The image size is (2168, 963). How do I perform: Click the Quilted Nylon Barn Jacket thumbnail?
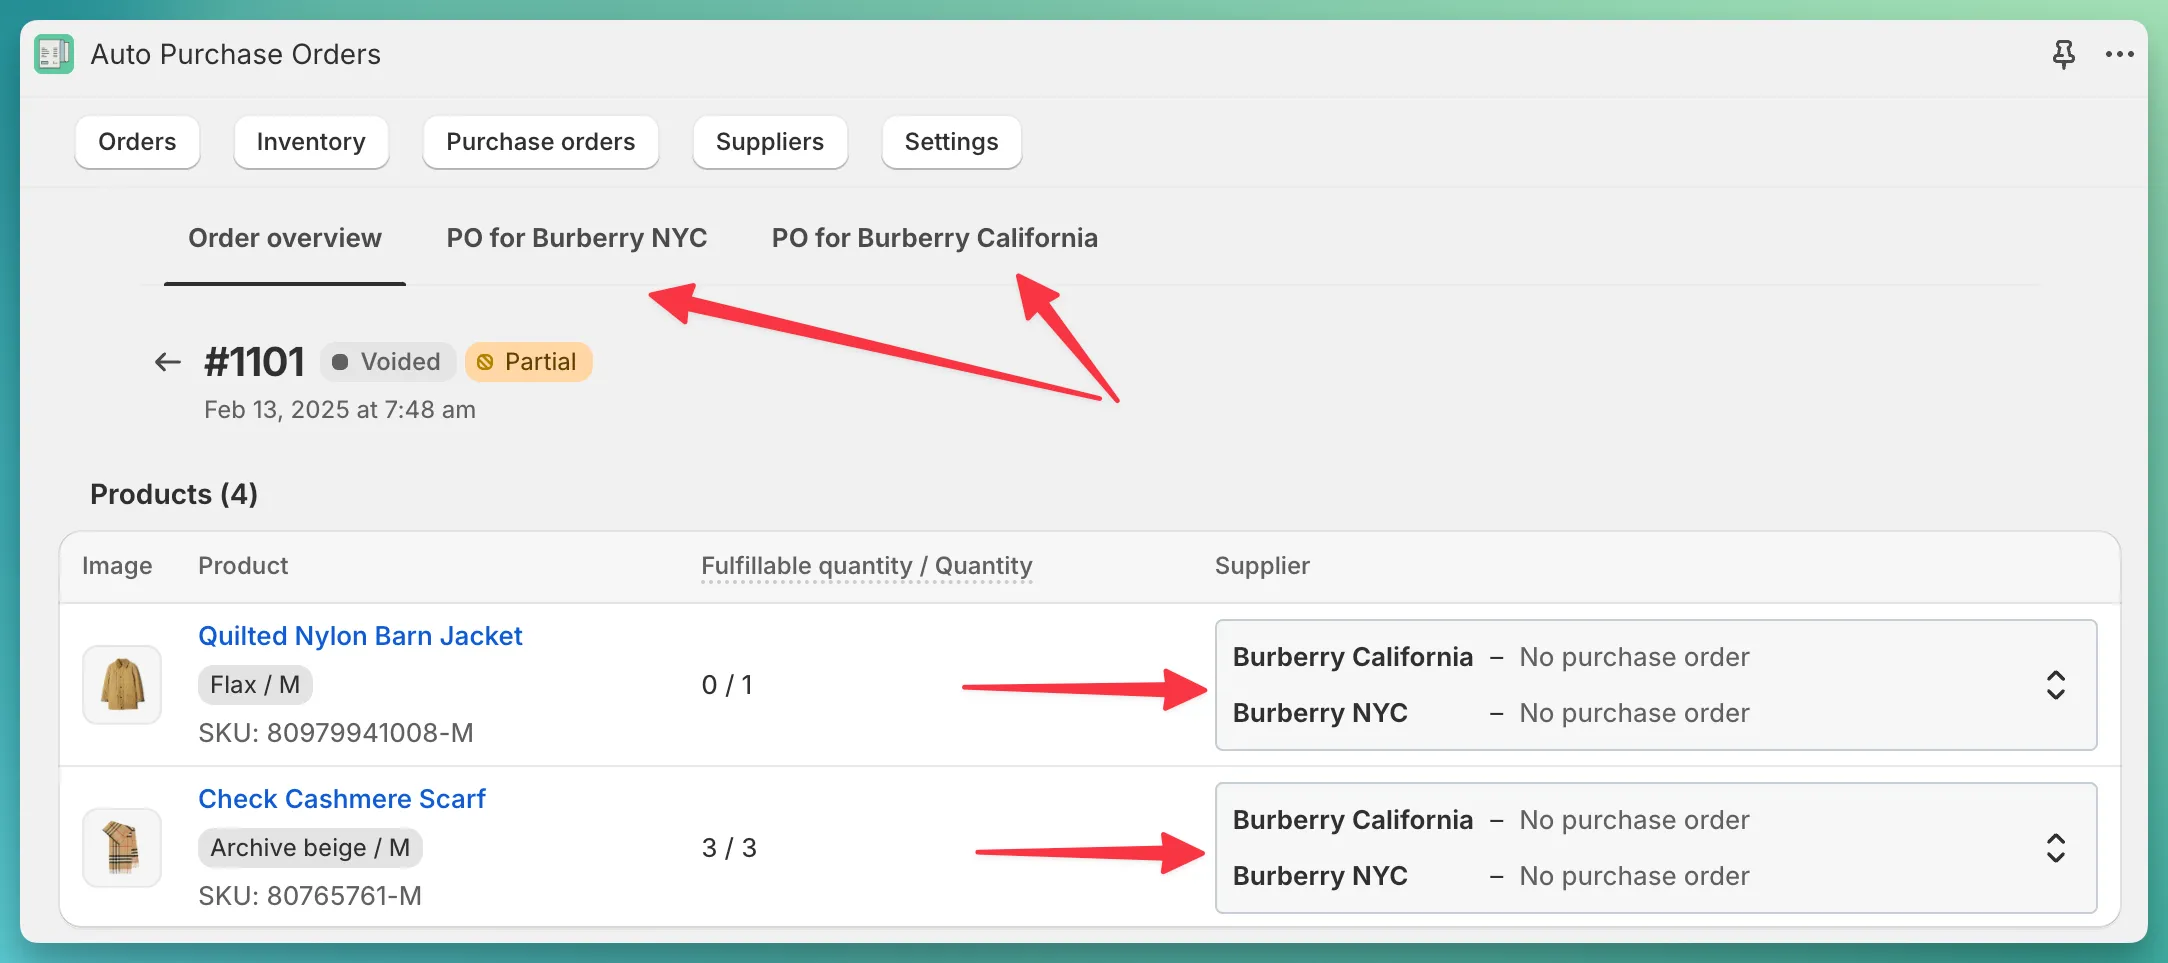coord(122,685)
